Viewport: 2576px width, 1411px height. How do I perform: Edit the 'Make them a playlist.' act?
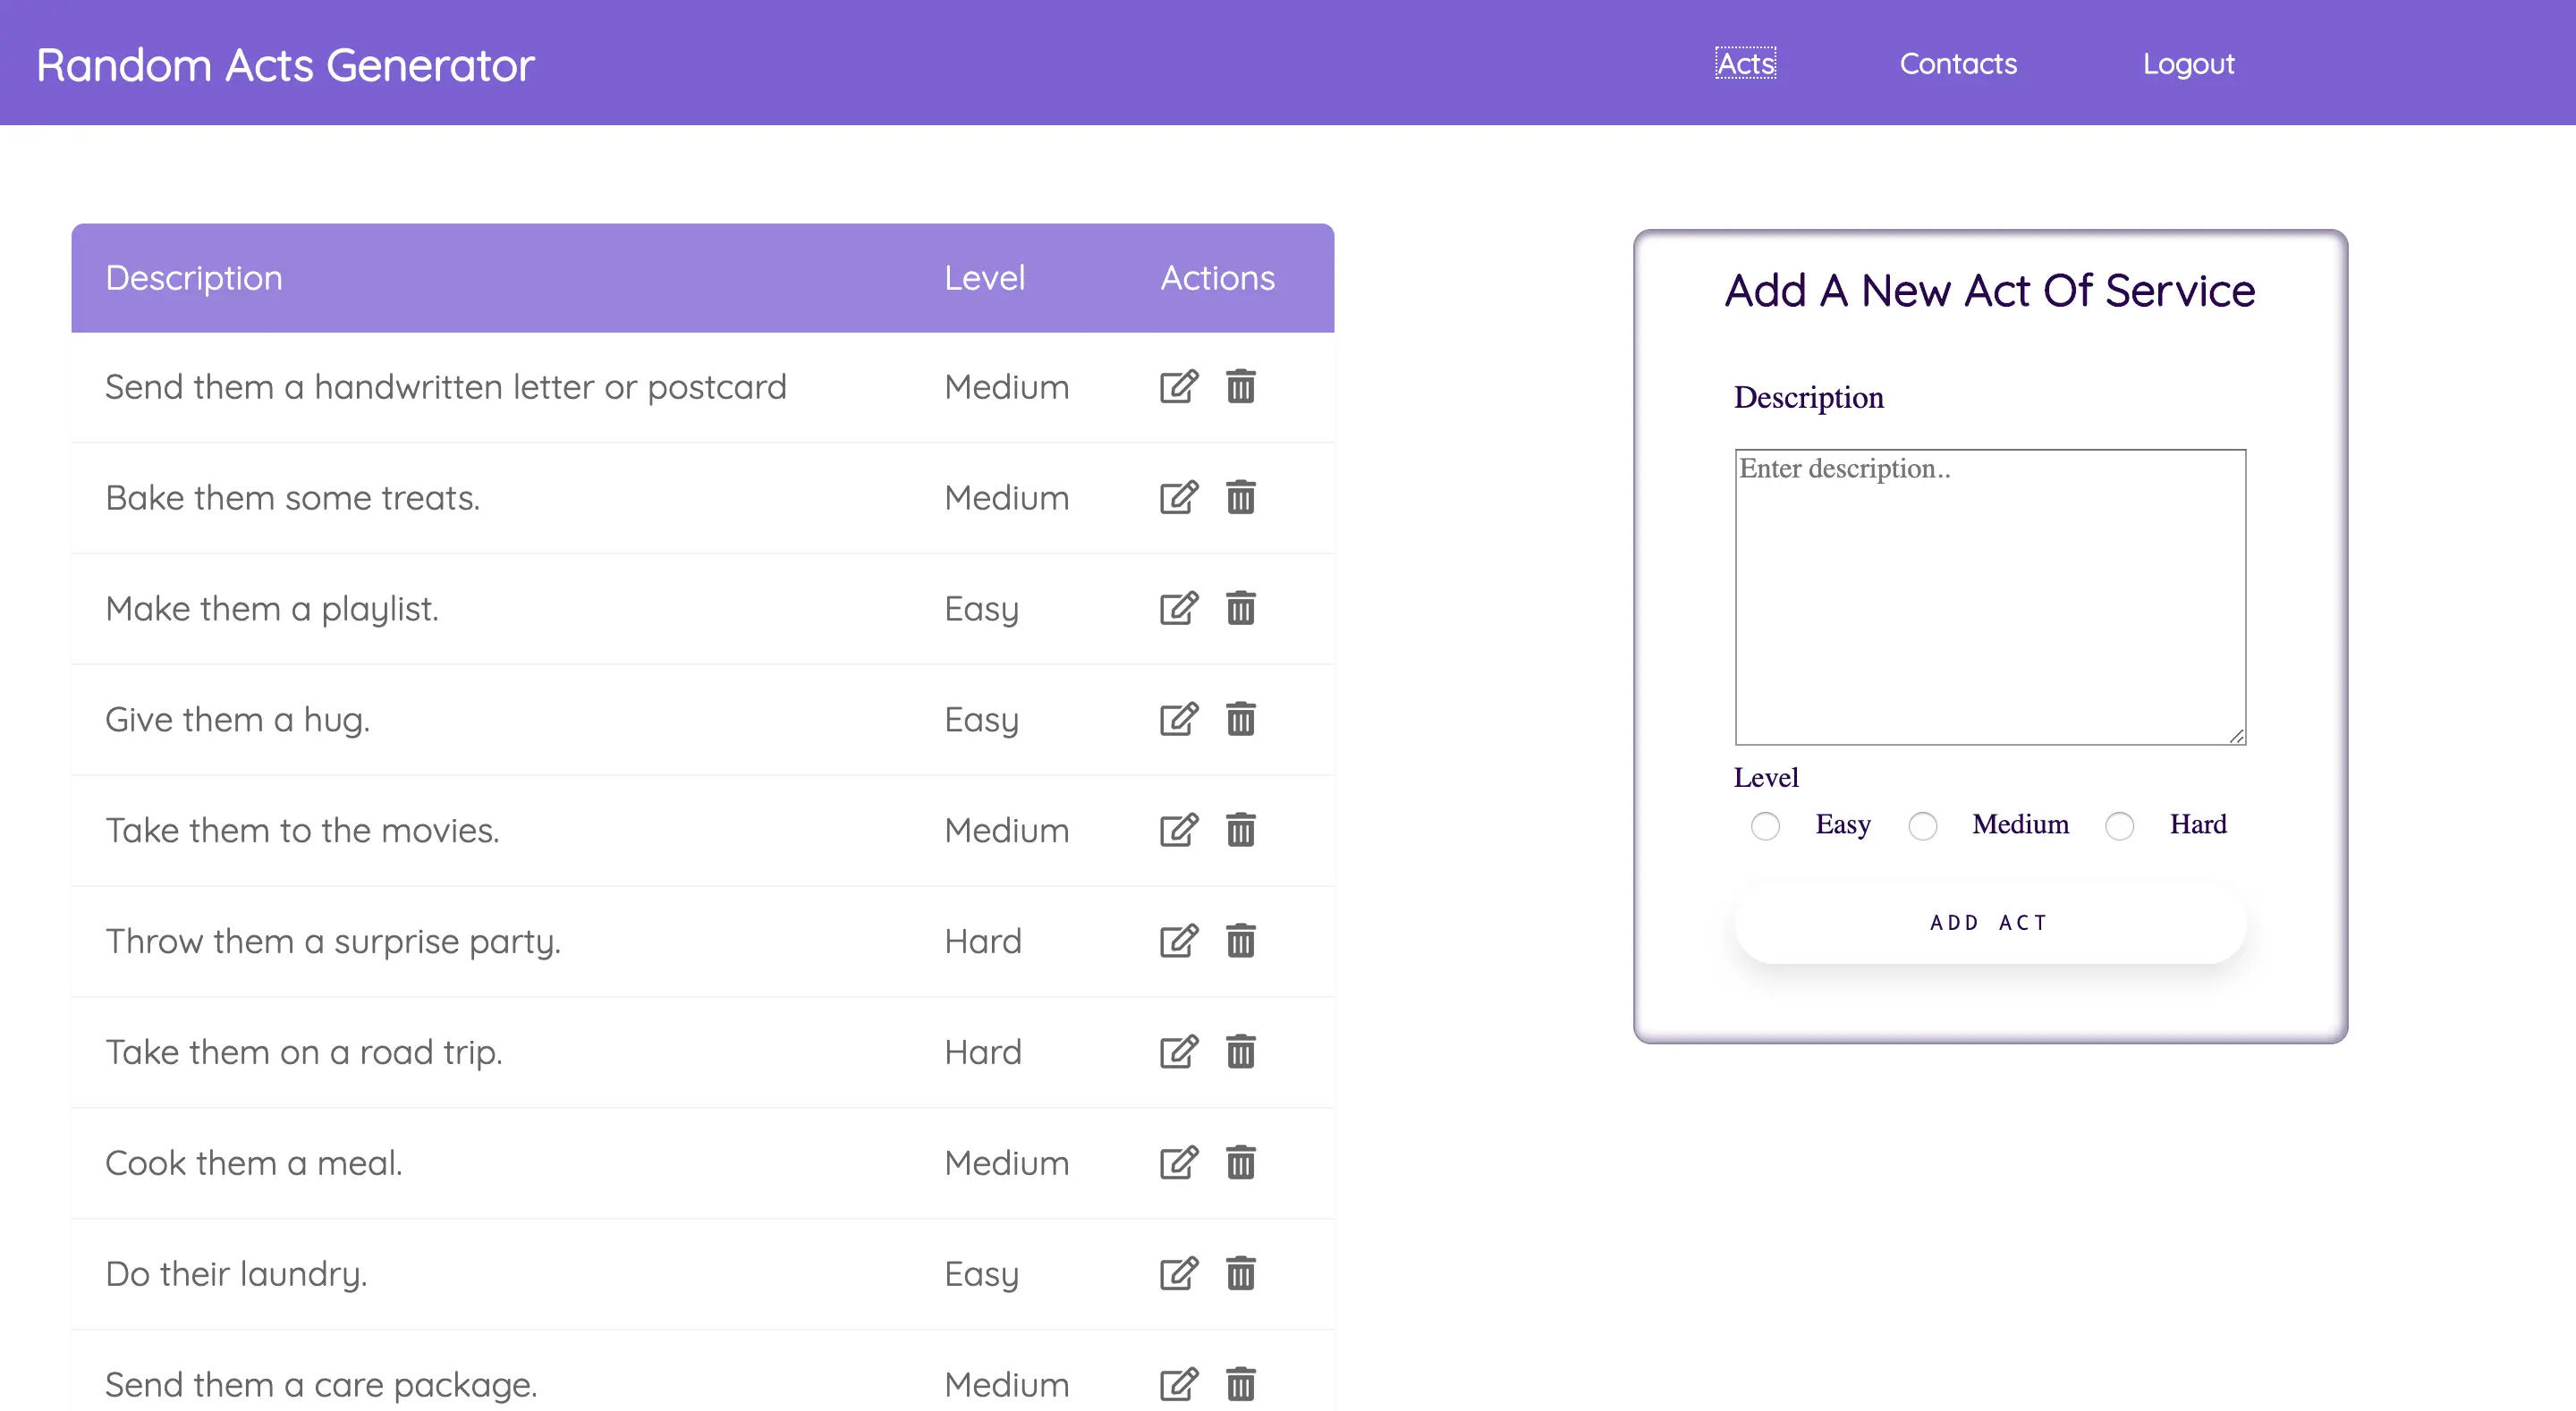coord(1179,608)
